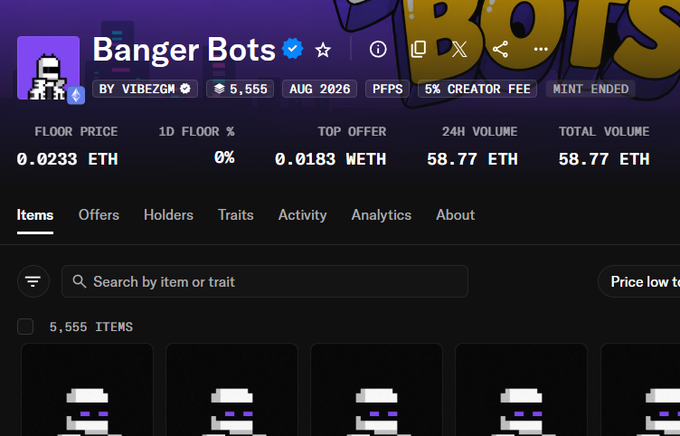Copy collection address icon

pyautogui.click(x=418, y=49)
